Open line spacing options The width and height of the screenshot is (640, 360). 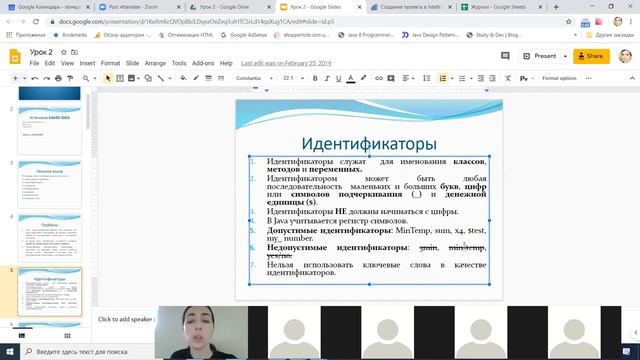pyautogui.click(x=427, y=78)
